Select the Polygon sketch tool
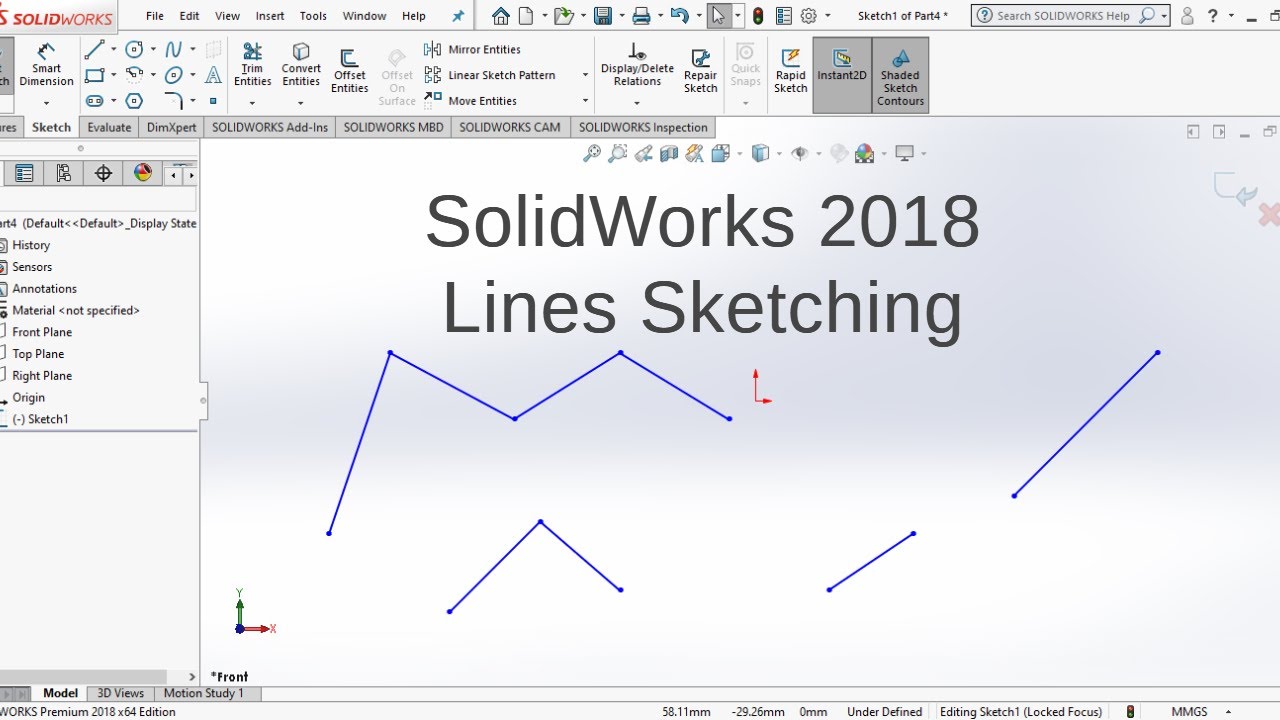This screenshot has width=1280, height=720. (134, 101)
